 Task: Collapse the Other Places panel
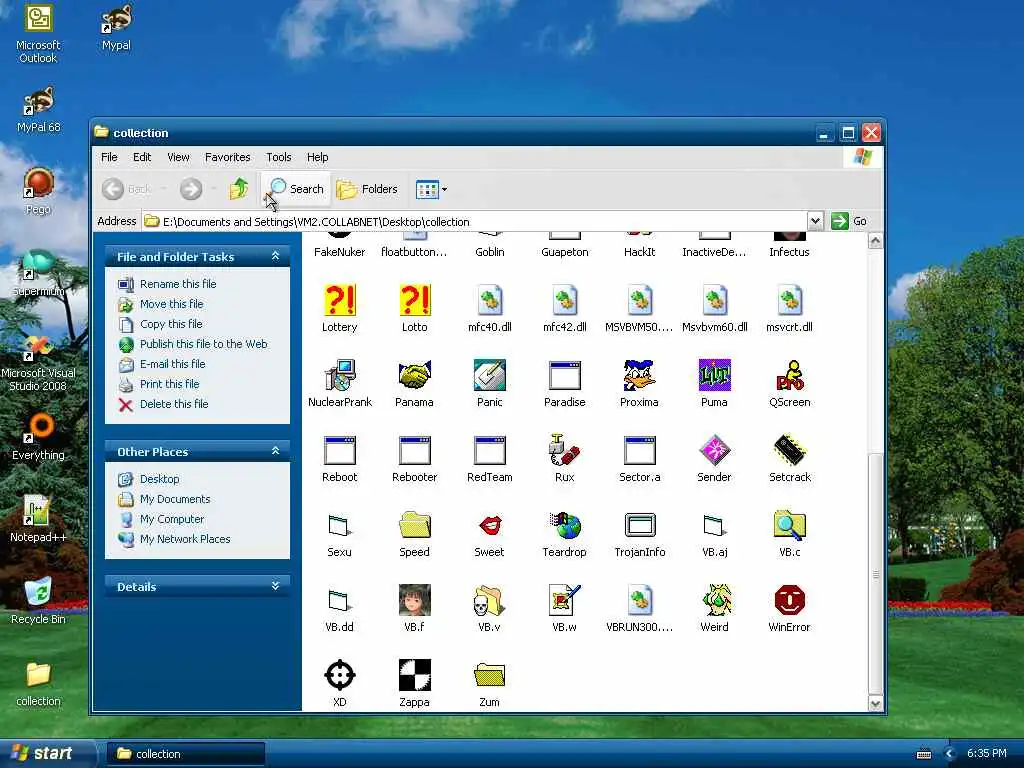pos(276,451)
